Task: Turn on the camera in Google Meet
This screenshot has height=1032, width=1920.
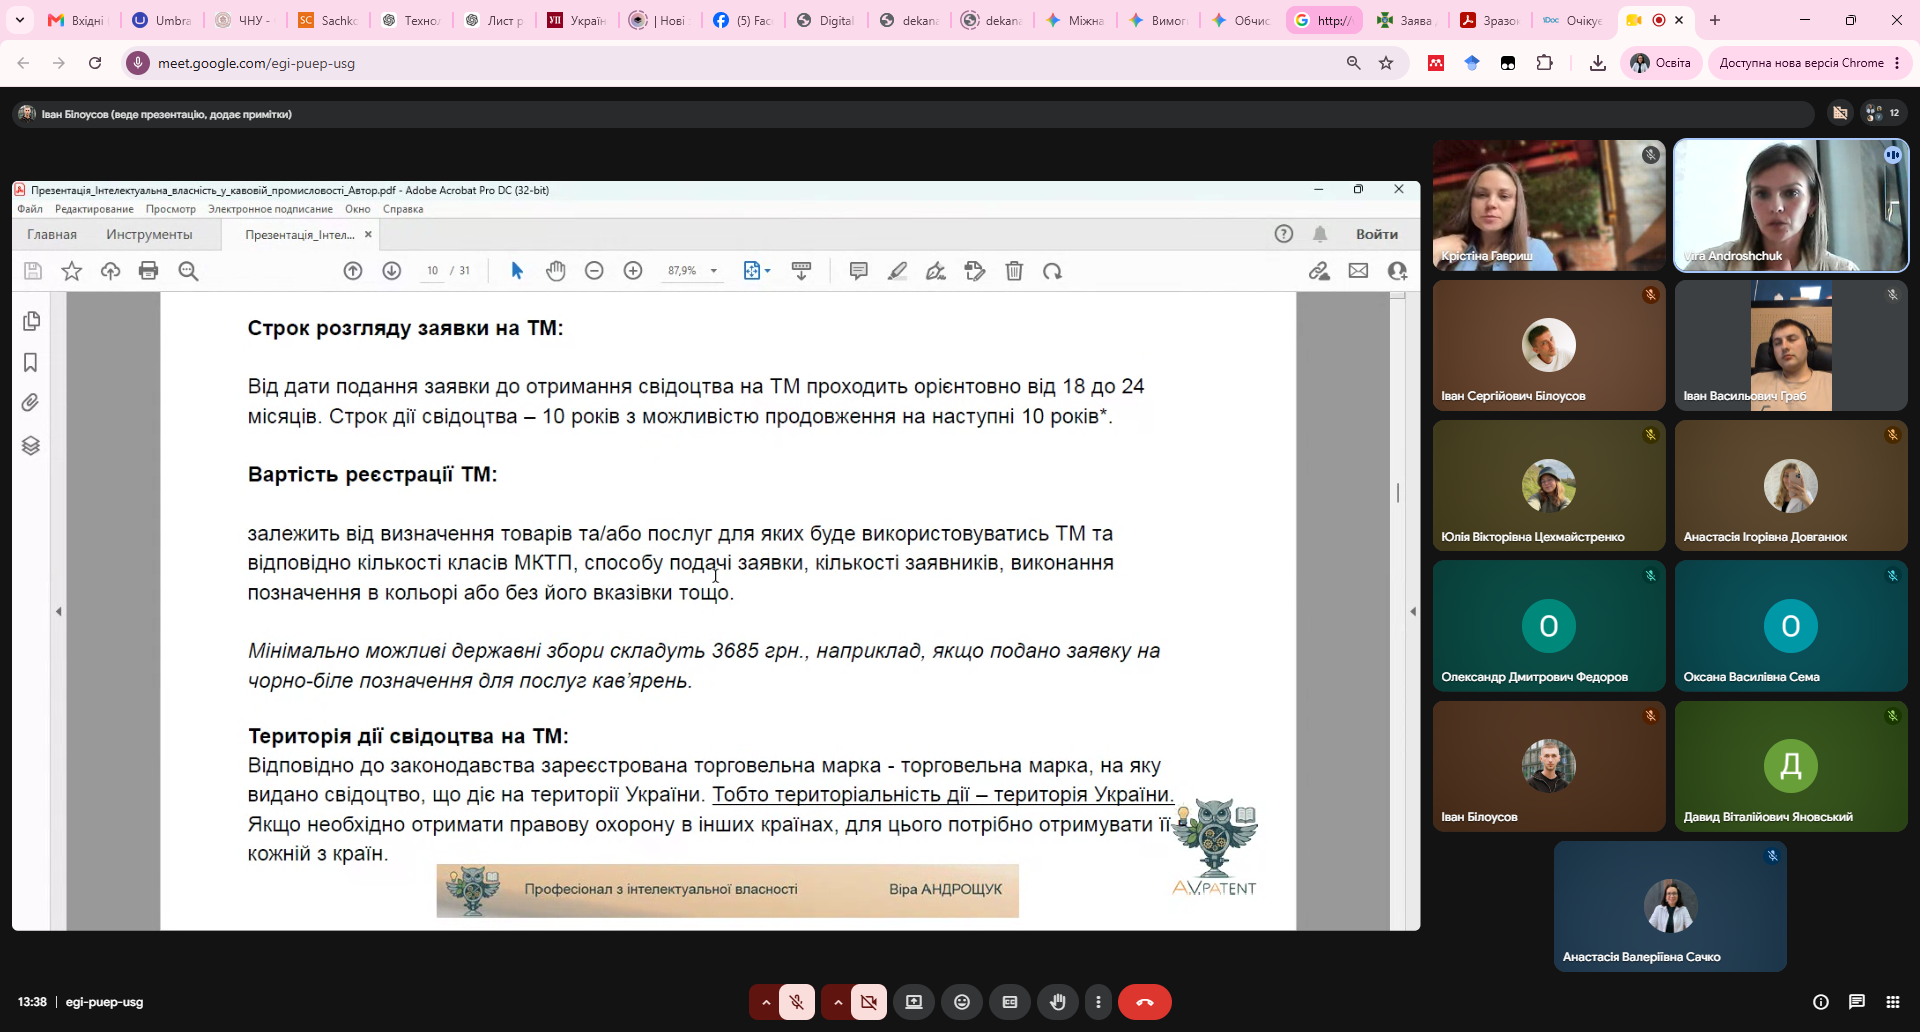Action: pos(869,1002)
